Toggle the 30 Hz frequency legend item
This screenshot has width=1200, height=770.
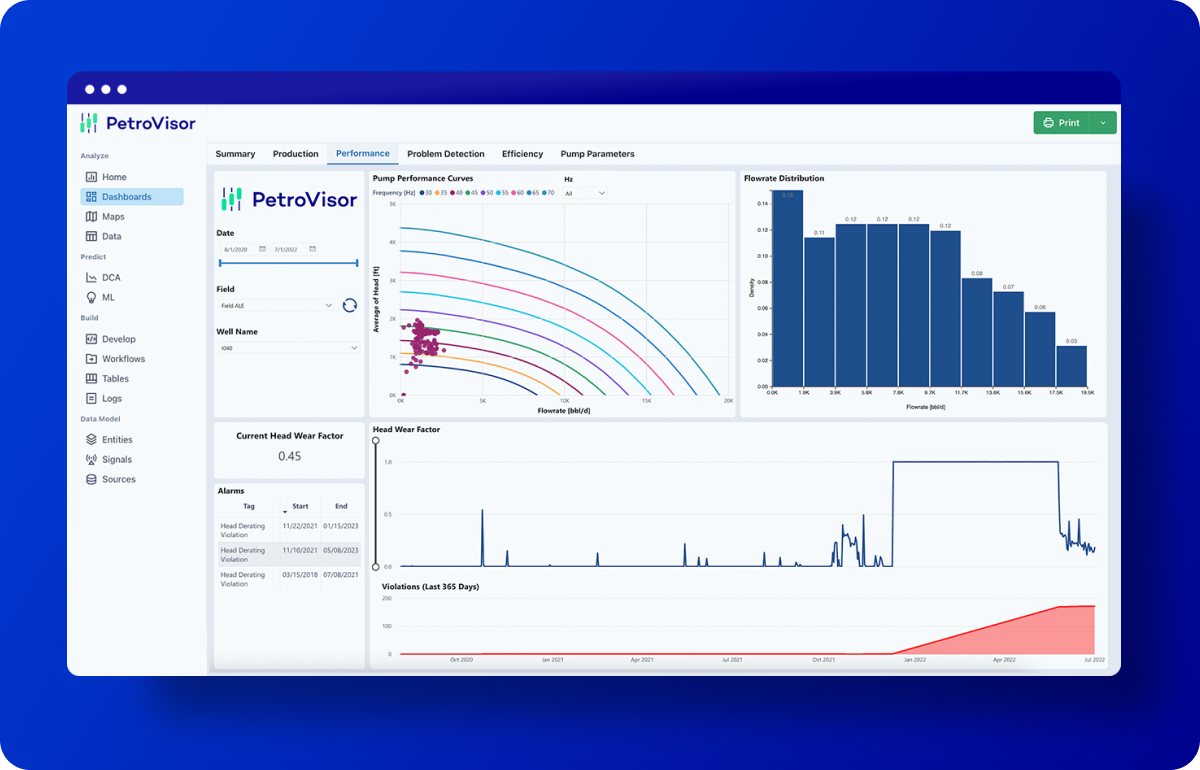[x=425, y=192]
